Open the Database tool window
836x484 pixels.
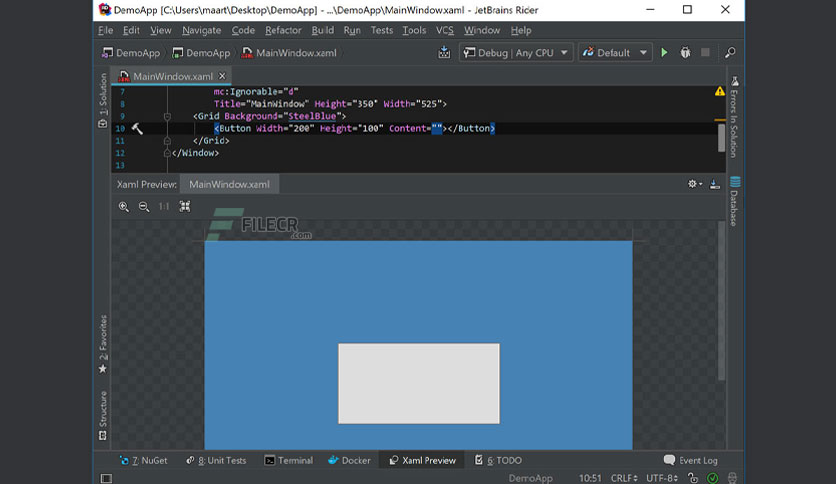coord(734,201)
